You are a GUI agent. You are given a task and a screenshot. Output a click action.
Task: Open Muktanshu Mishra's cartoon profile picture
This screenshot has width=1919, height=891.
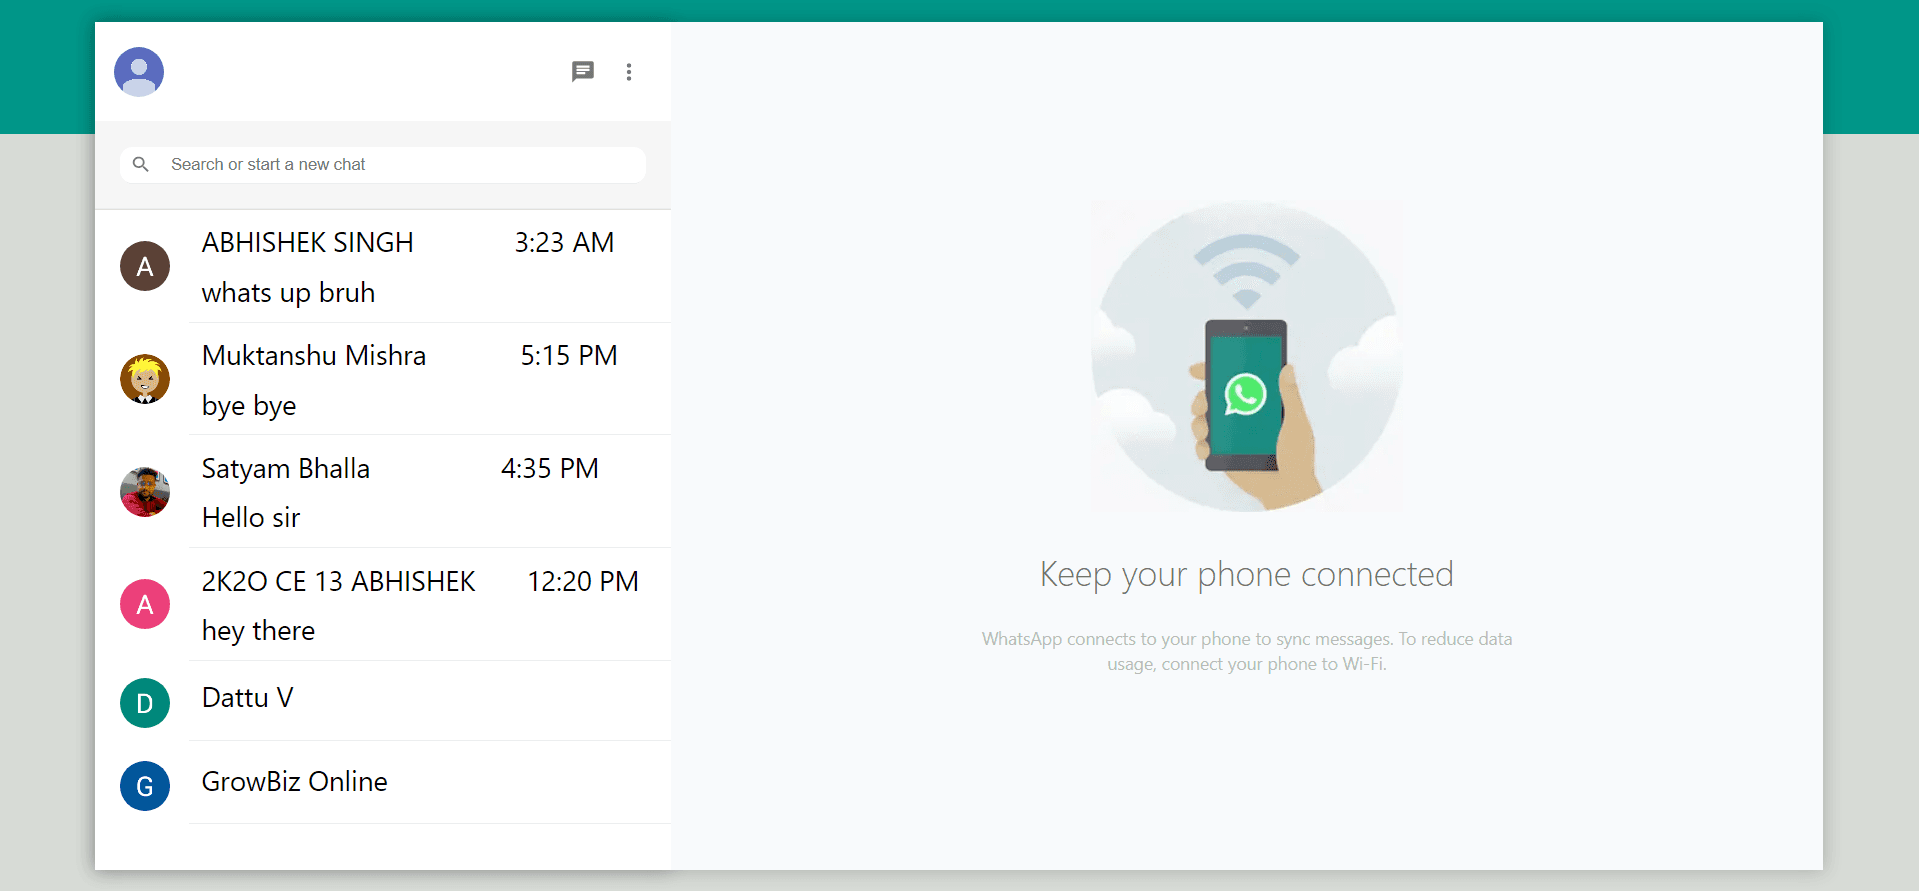pyautogui.click(x=145, y=379)
